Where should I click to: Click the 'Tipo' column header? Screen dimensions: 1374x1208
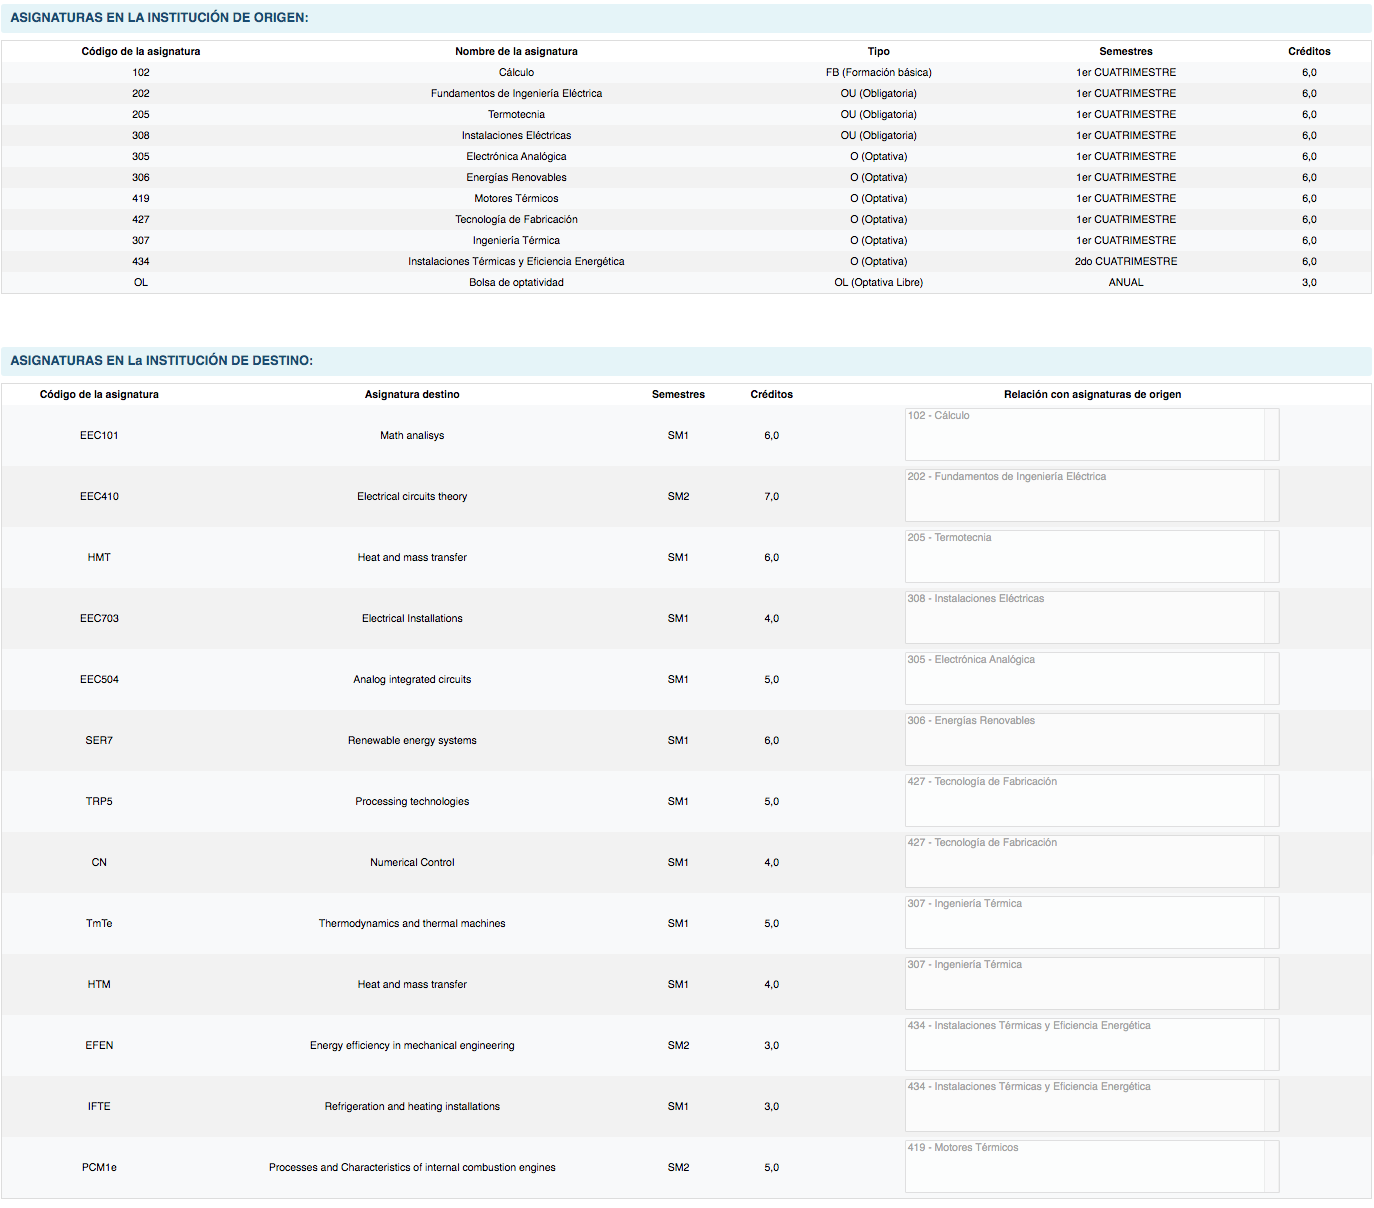click(879, 51)
